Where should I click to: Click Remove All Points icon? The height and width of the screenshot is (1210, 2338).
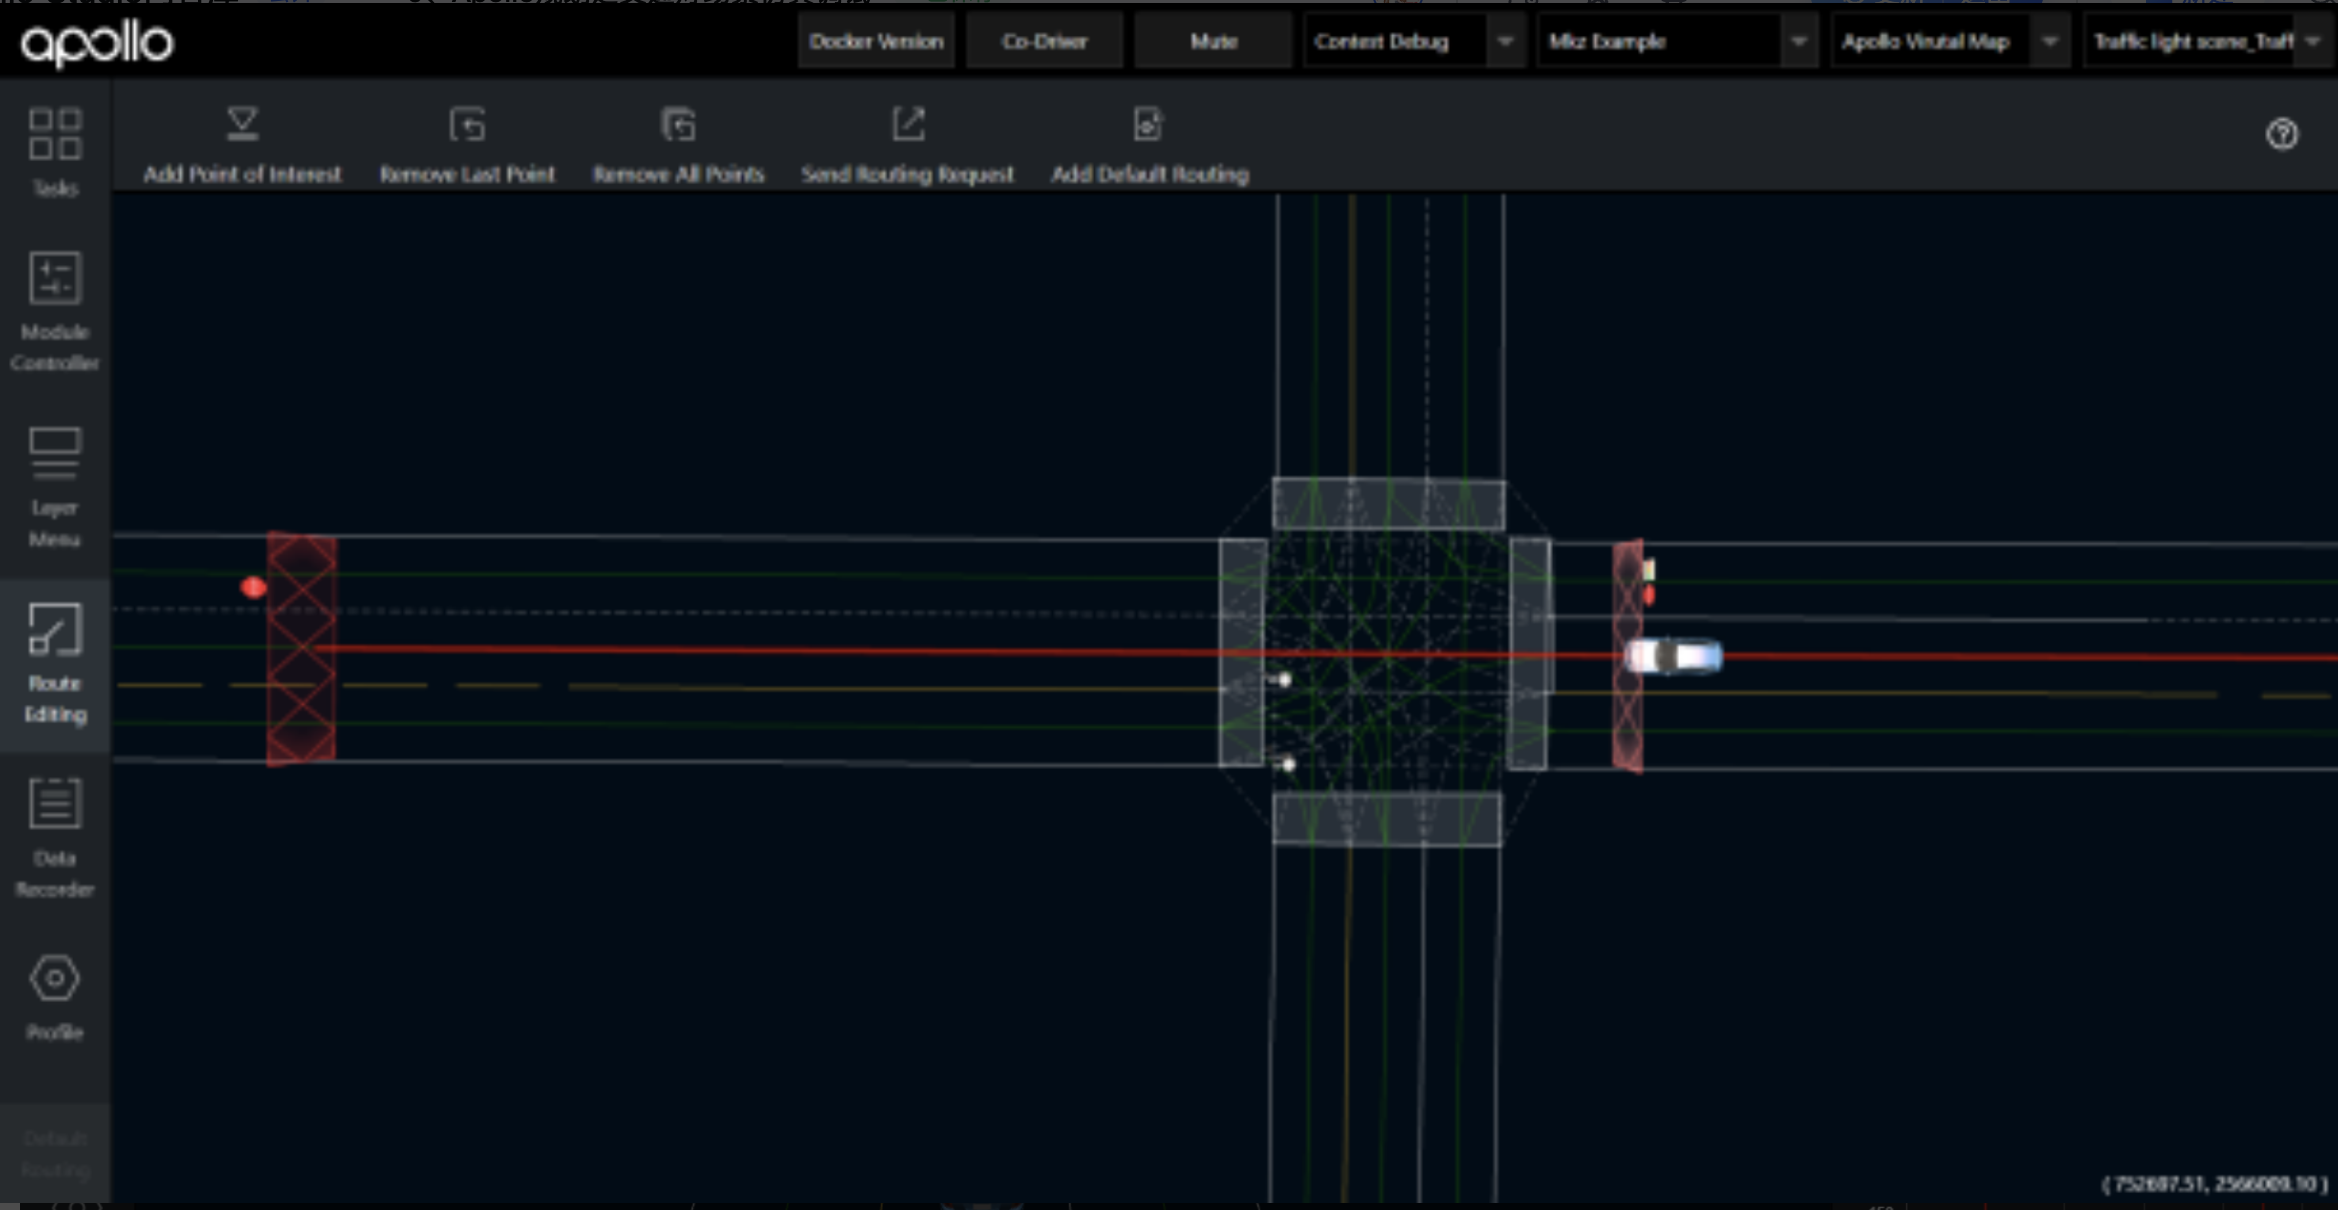coord(678,126)
